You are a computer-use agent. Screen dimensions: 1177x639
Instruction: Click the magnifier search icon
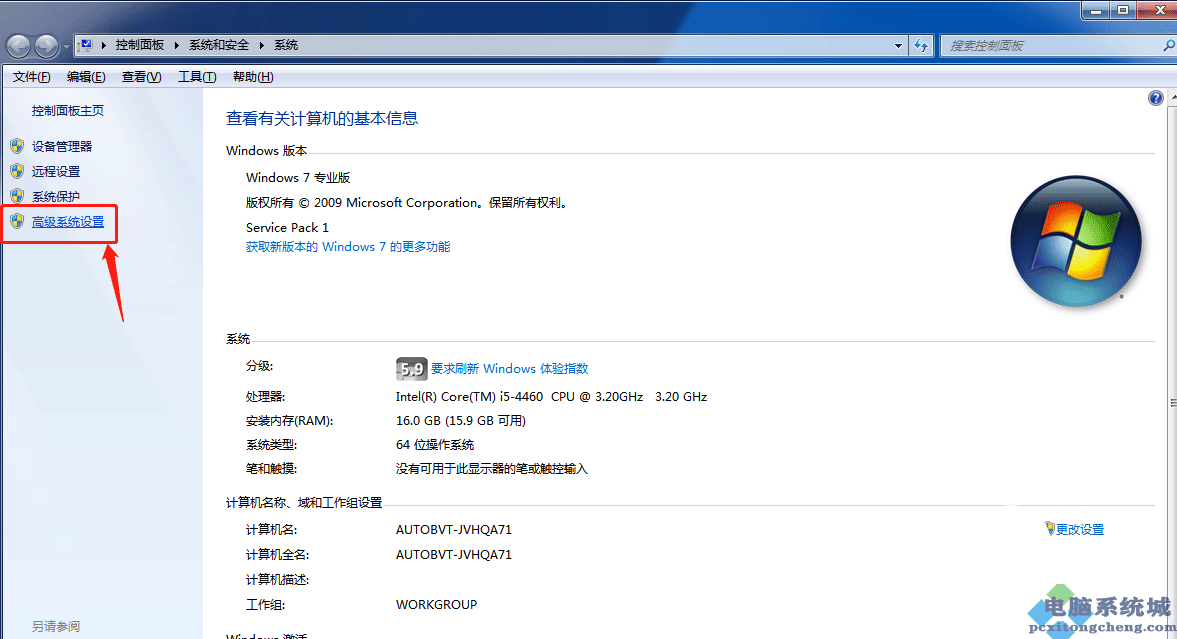(x=1169, y=46)
